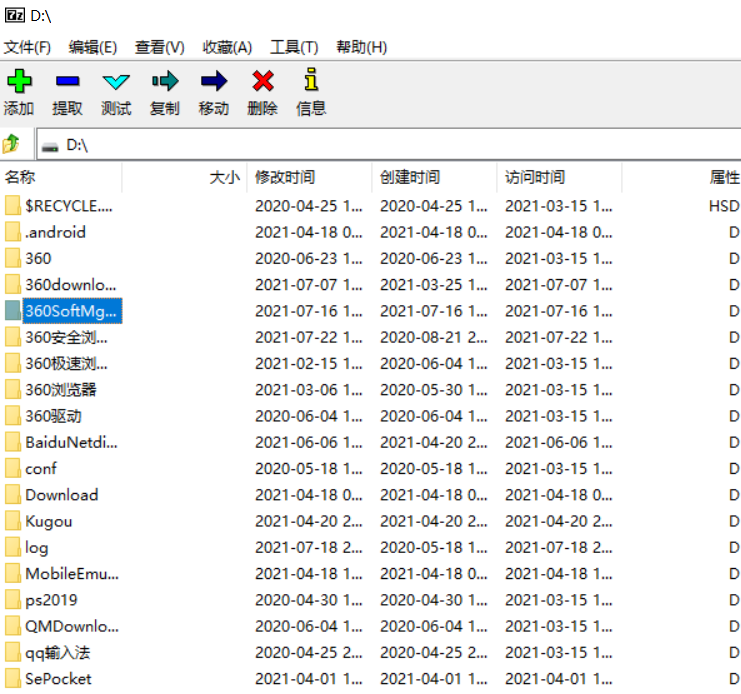Click the ps2019 folder icon
741x694 pixels.
pyautogui.click(x=13, y=600)
